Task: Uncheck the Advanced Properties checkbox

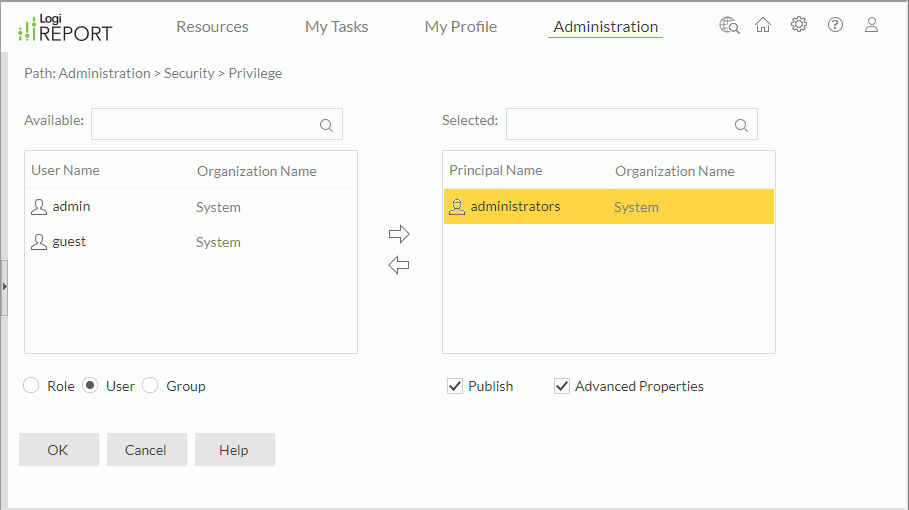Action: point(562,386)
